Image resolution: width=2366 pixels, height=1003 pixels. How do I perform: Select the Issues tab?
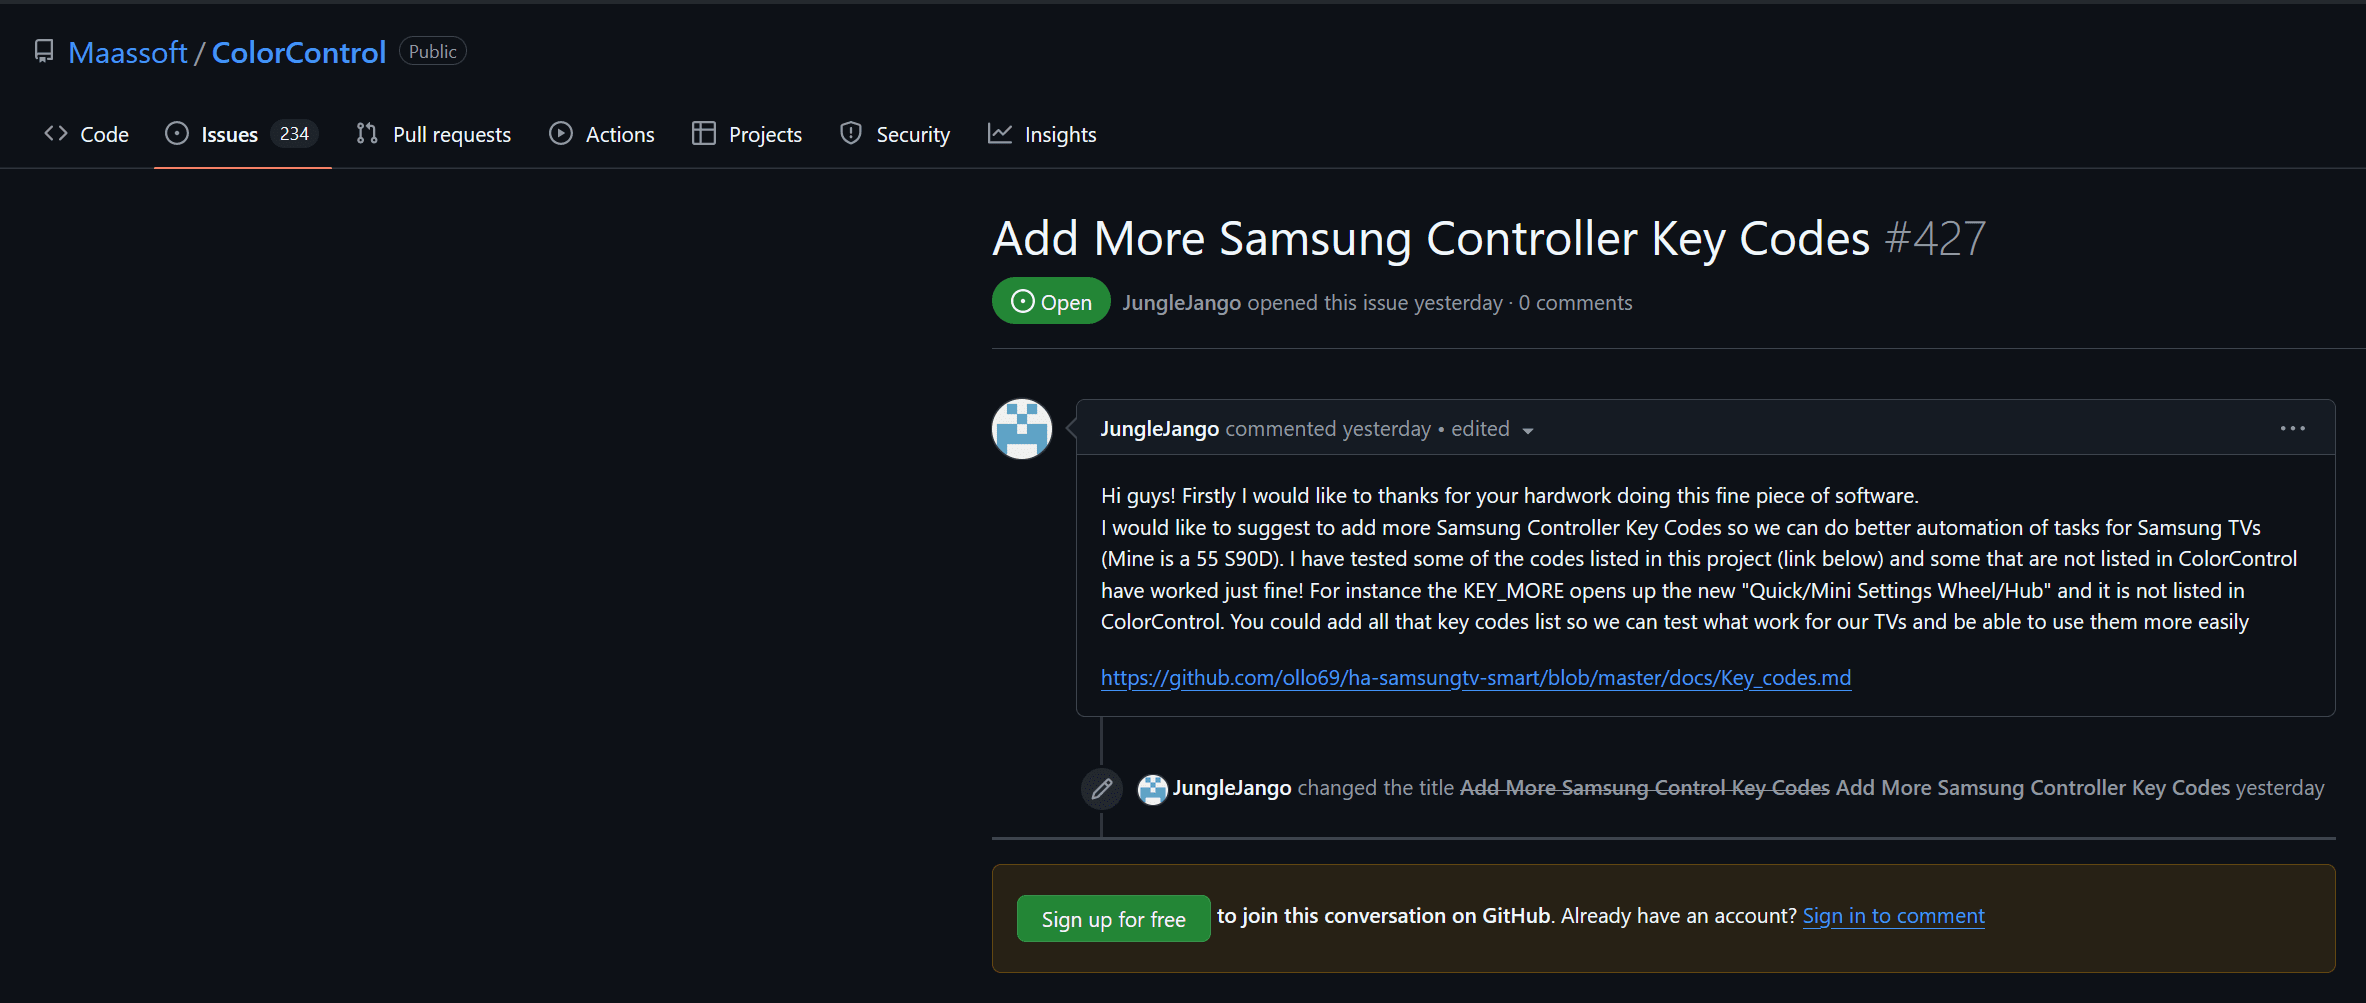(242, 134)
